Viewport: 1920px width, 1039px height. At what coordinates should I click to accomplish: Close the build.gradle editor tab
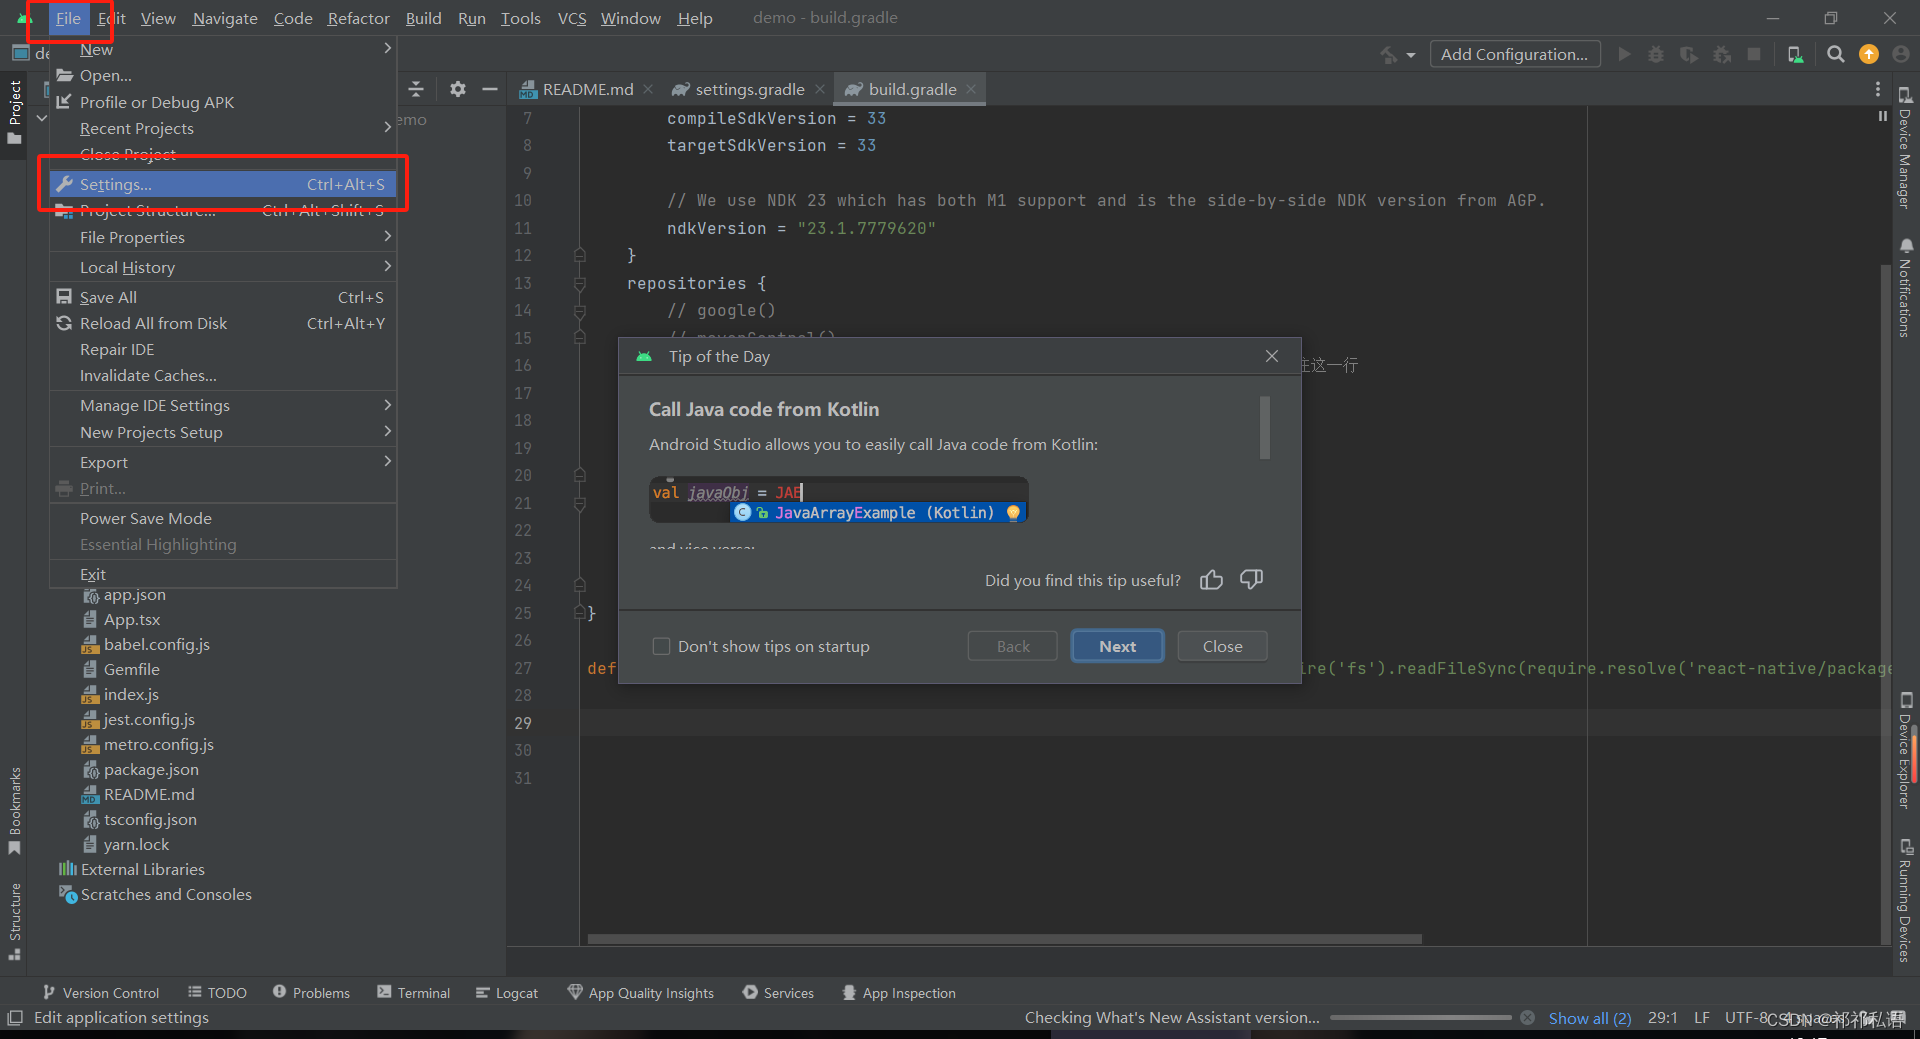pyautogui.click(x=971, y=89)
